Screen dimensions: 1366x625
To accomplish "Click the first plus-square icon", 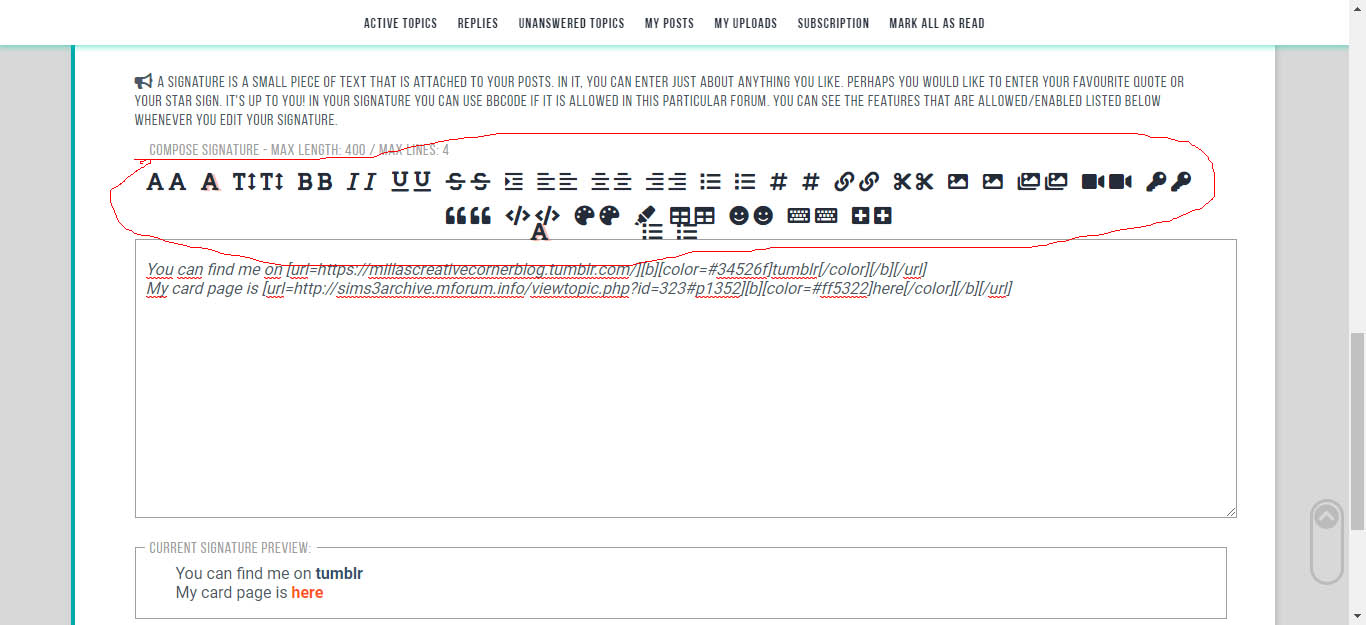I will [x=860, y=215].
